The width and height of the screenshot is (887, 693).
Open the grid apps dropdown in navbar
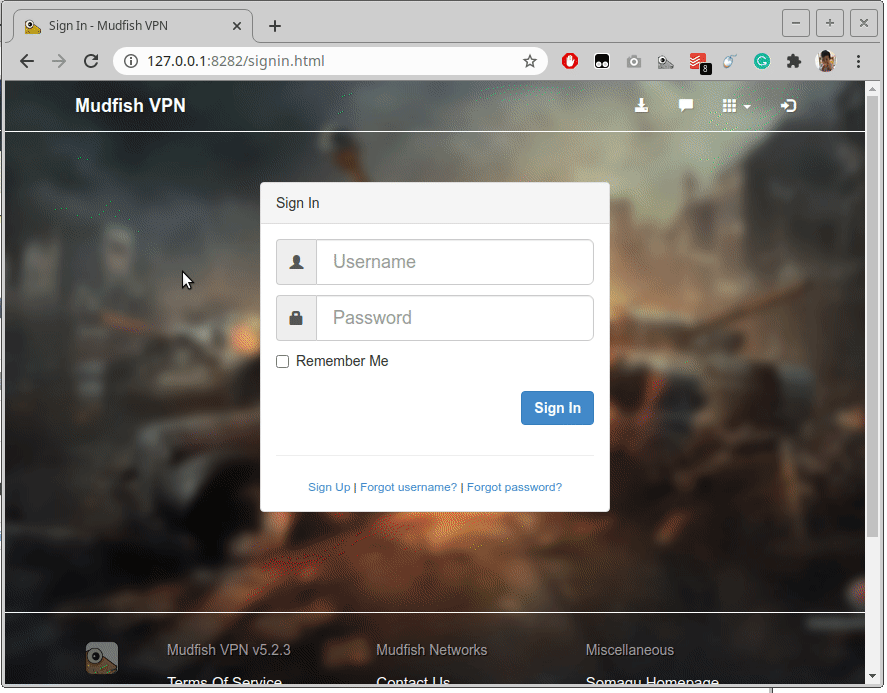[735, 106]
